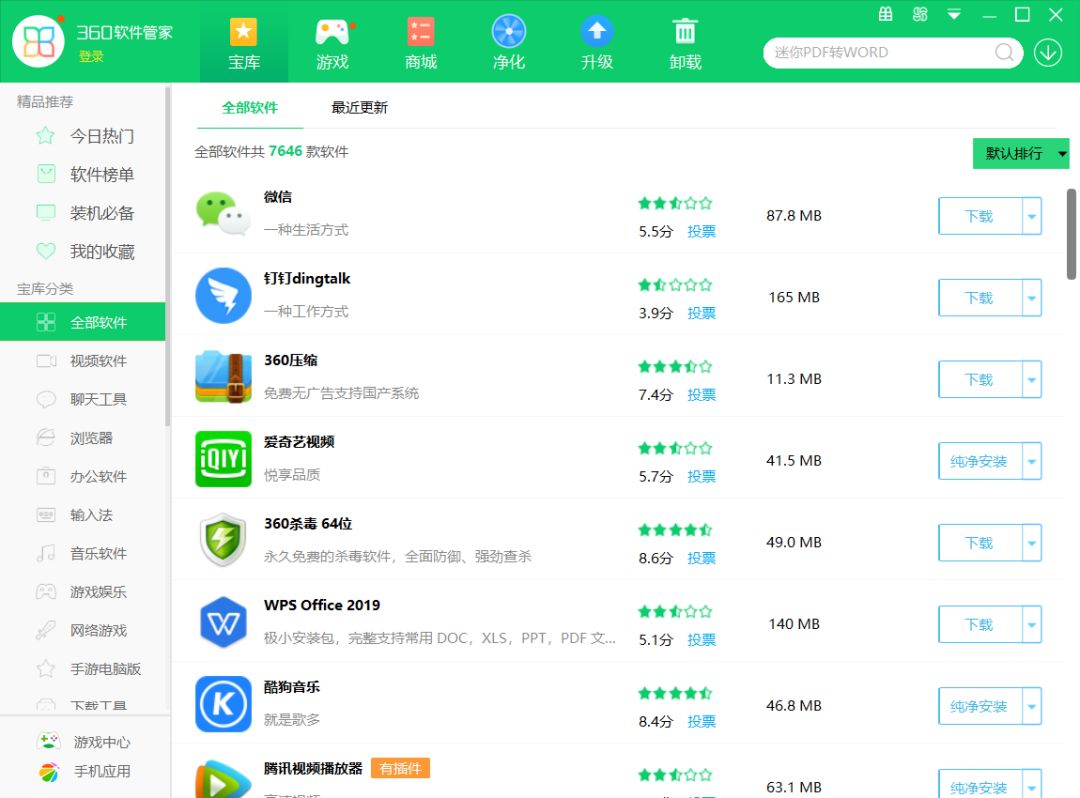Expand download options arrow for 钉钉dingtalk
This screenshot has width=1080, height=798.
1032,298
